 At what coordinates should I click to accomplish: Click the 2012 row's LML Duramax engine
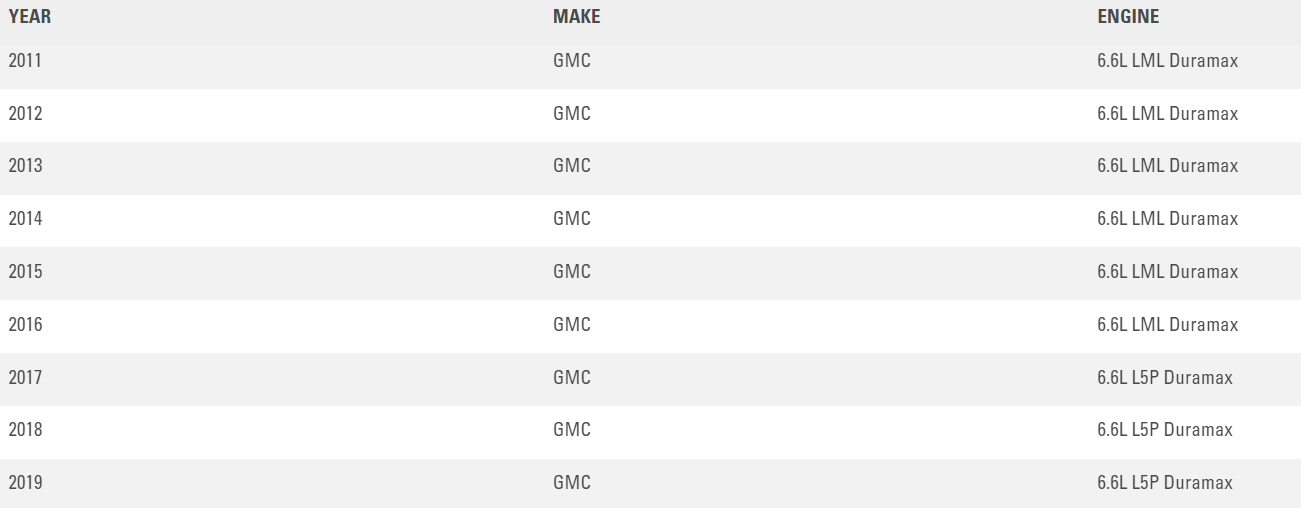(x=1167, y=114)
